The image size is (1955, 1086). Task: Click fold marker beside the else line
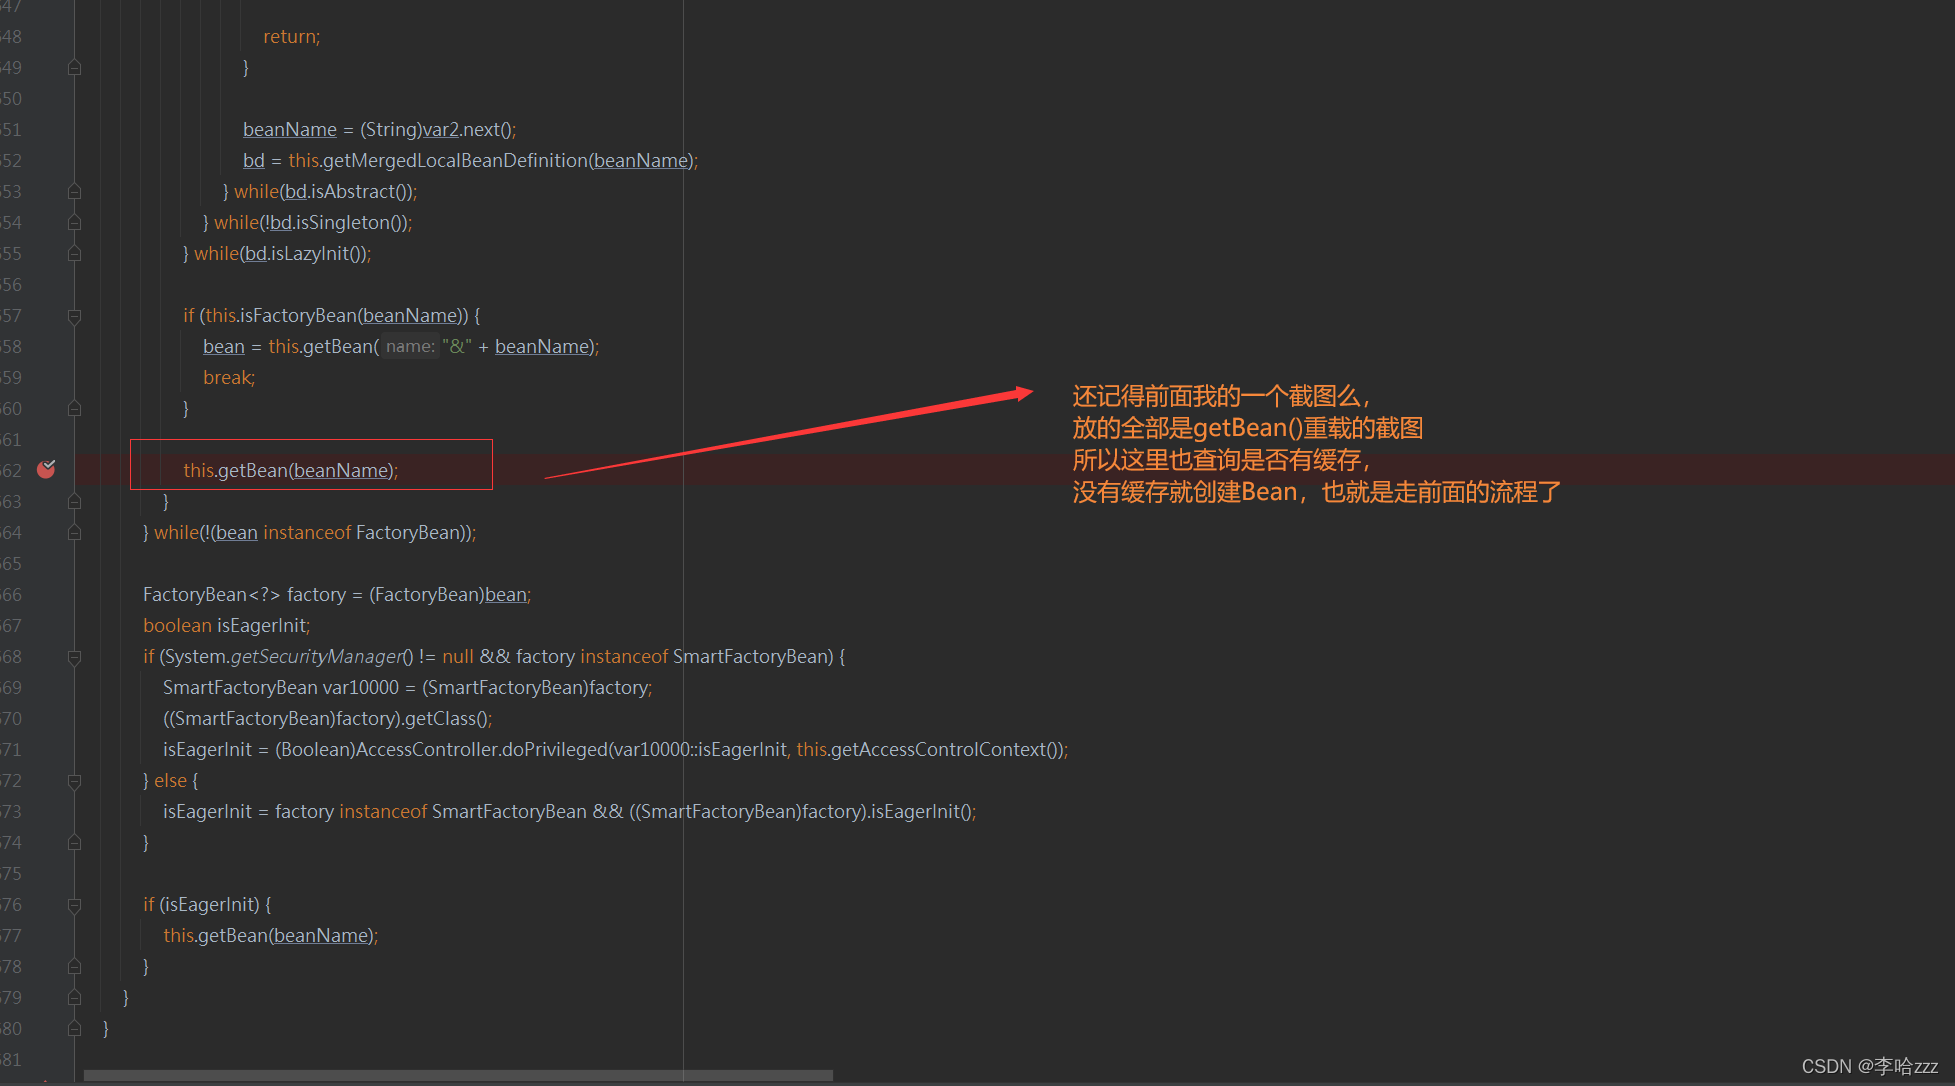pyautogui.click(x=74, y=781)
